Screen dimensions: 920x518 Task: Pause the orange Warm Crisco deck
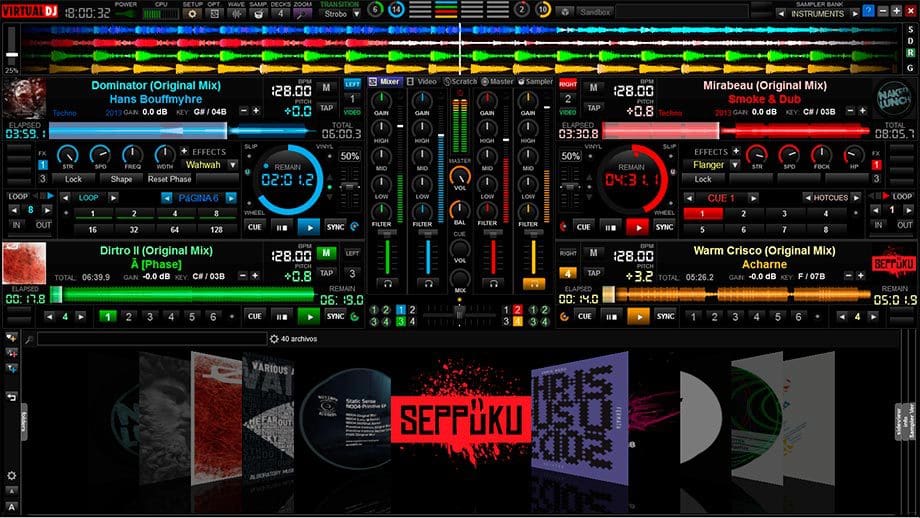611,317
